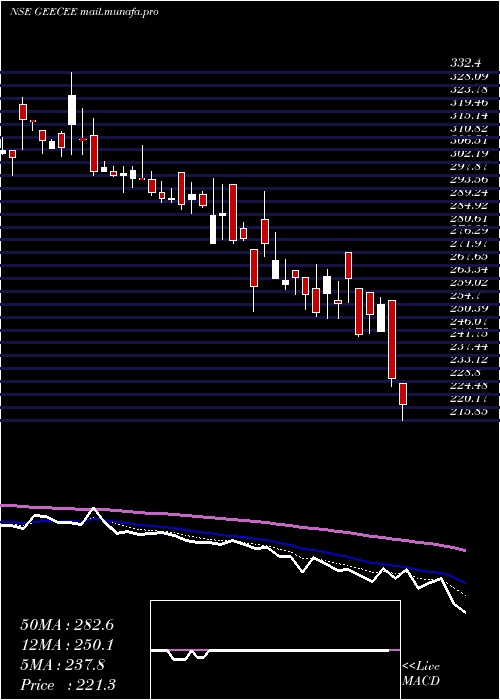Image resolution: width=500 pixels, height=700 pixels.
Task: Select the 233.12 price level label
Action: click(x=468, y=360)
